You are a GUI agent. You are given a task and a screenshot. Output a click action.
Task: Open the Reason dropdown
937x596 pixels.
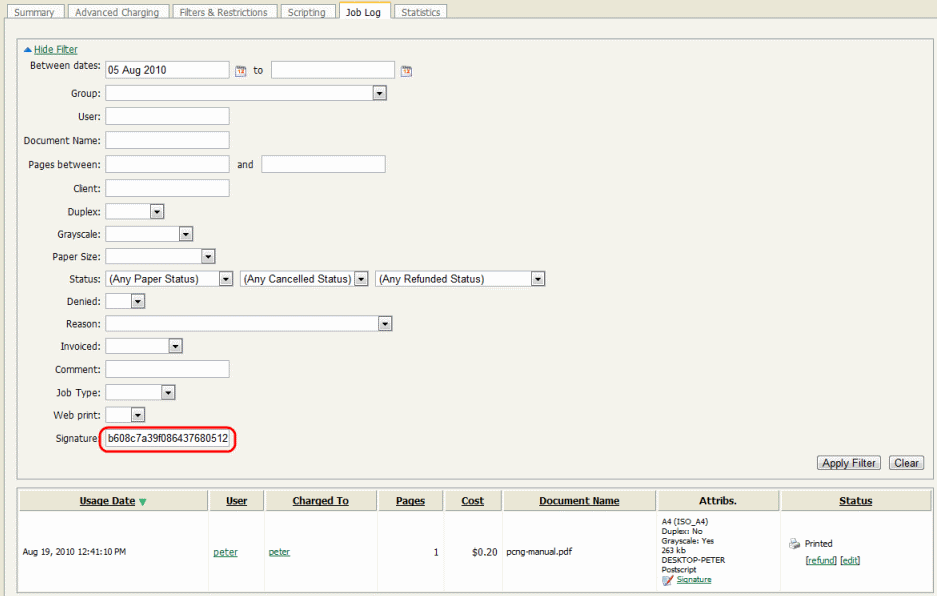tap(385, 324)
